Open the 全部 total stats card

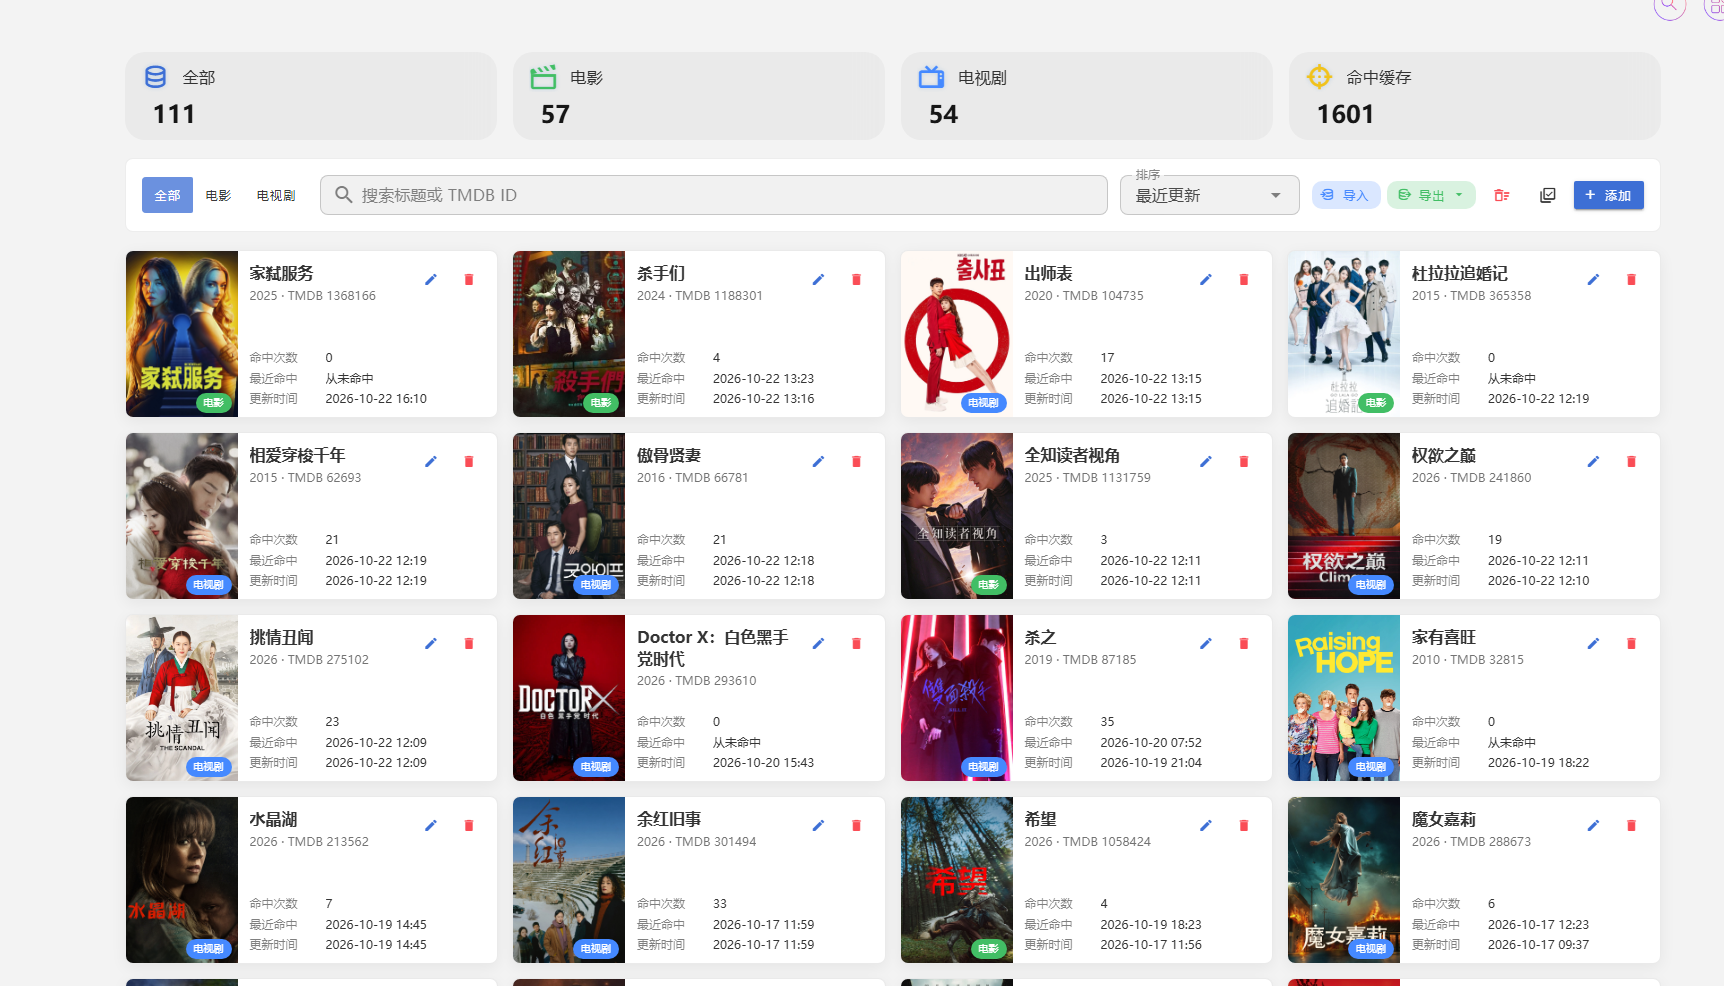(x=311, y=96)
